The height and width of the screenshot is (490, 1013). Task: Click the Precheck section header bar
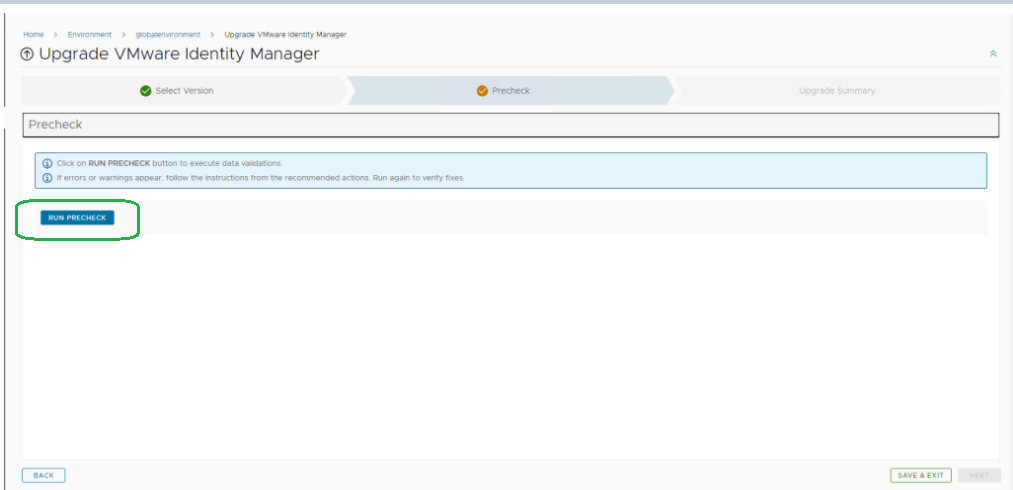tap(510, 125)
